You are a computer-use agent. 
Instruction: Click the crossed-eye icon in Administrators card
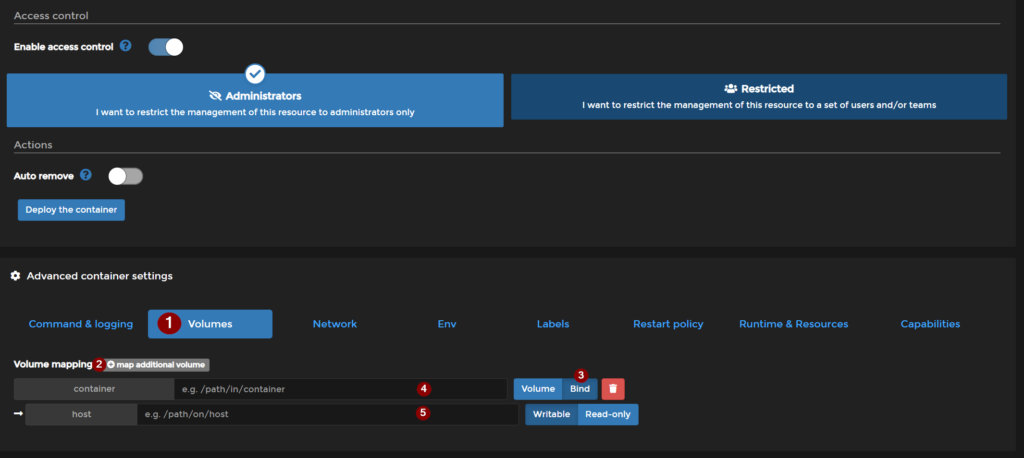(x=214, y=96)
